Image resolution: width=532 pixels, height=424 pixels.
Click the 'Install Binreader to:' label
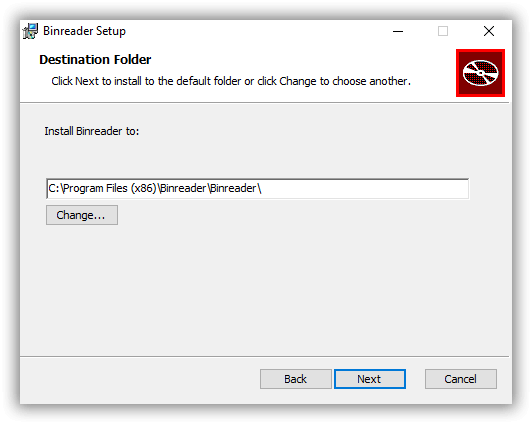click(92, 131)
